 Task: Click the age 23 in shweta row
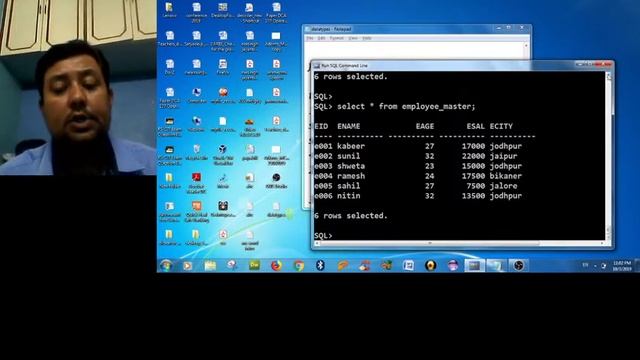click(x=429, y=166)
